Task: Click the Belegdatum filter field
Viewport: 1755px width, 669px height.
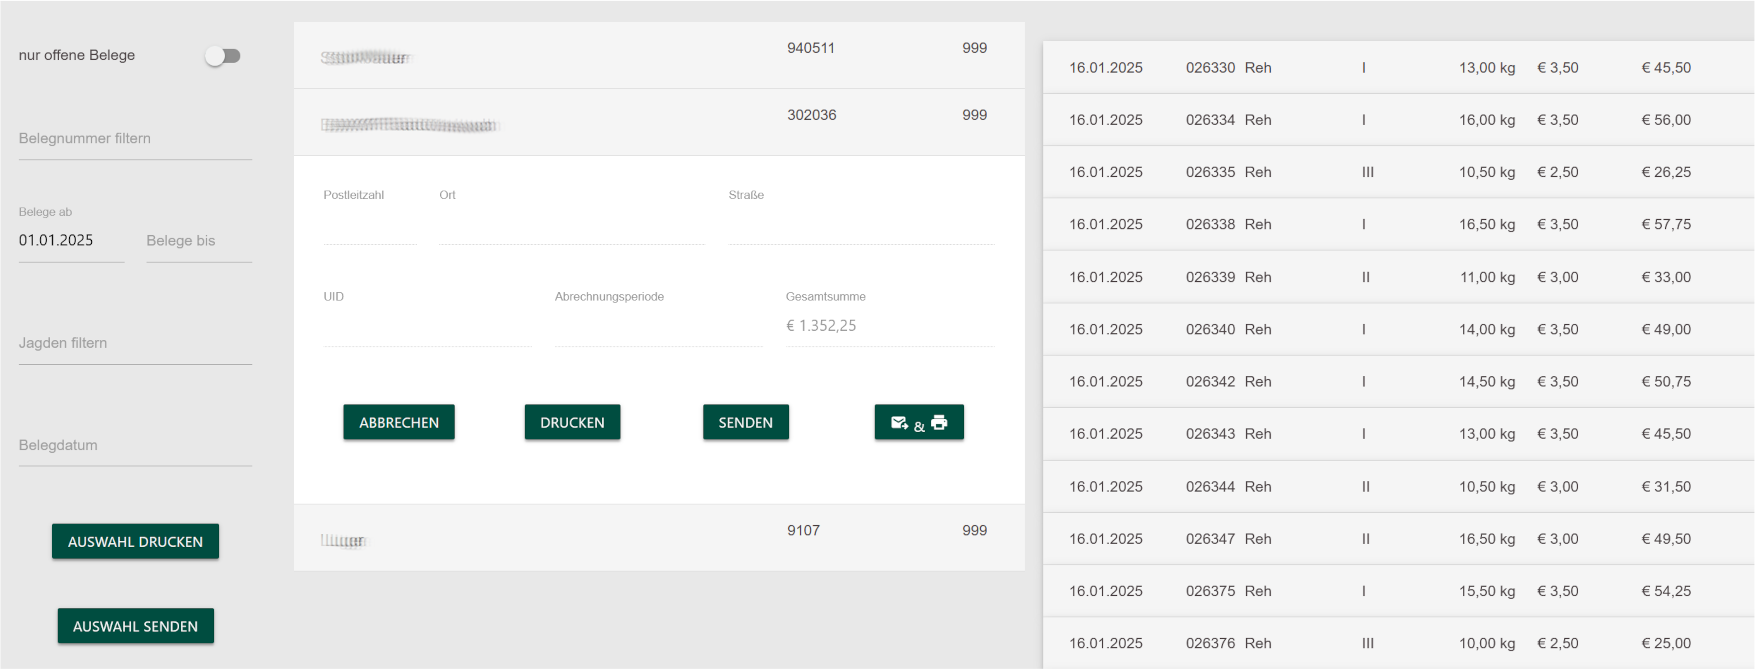Action: pyautogui.click(x=134, y=445)
